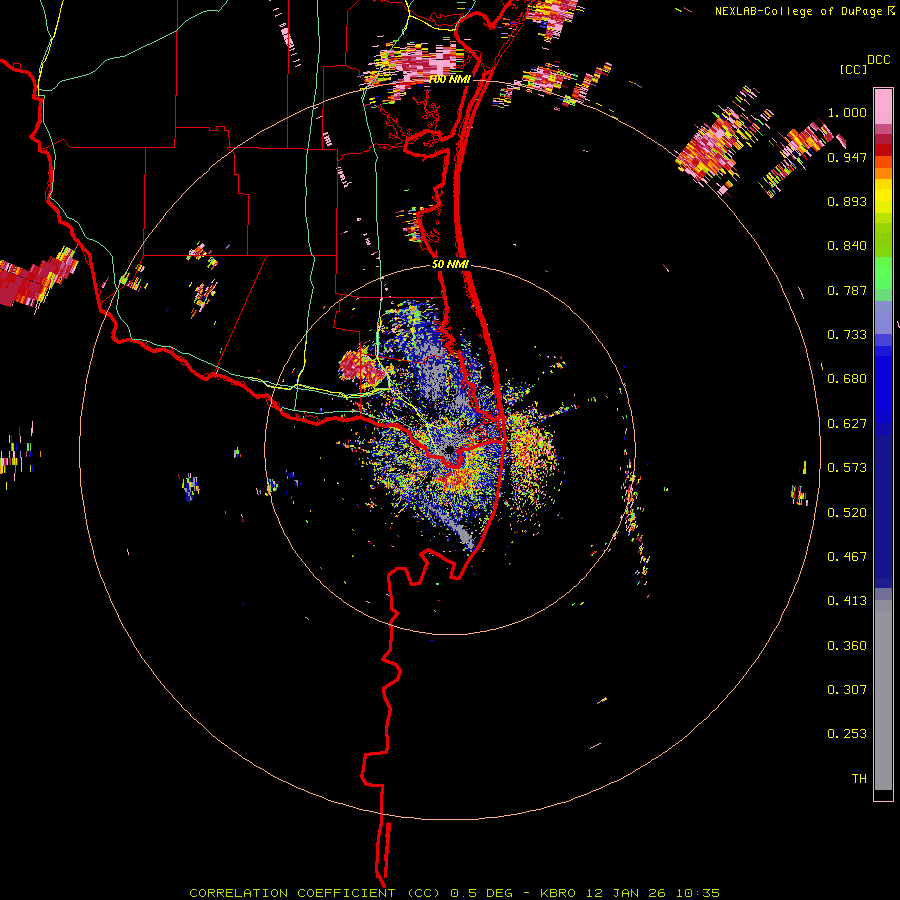Click the pink top segment of the color bar

click(883, 108)
